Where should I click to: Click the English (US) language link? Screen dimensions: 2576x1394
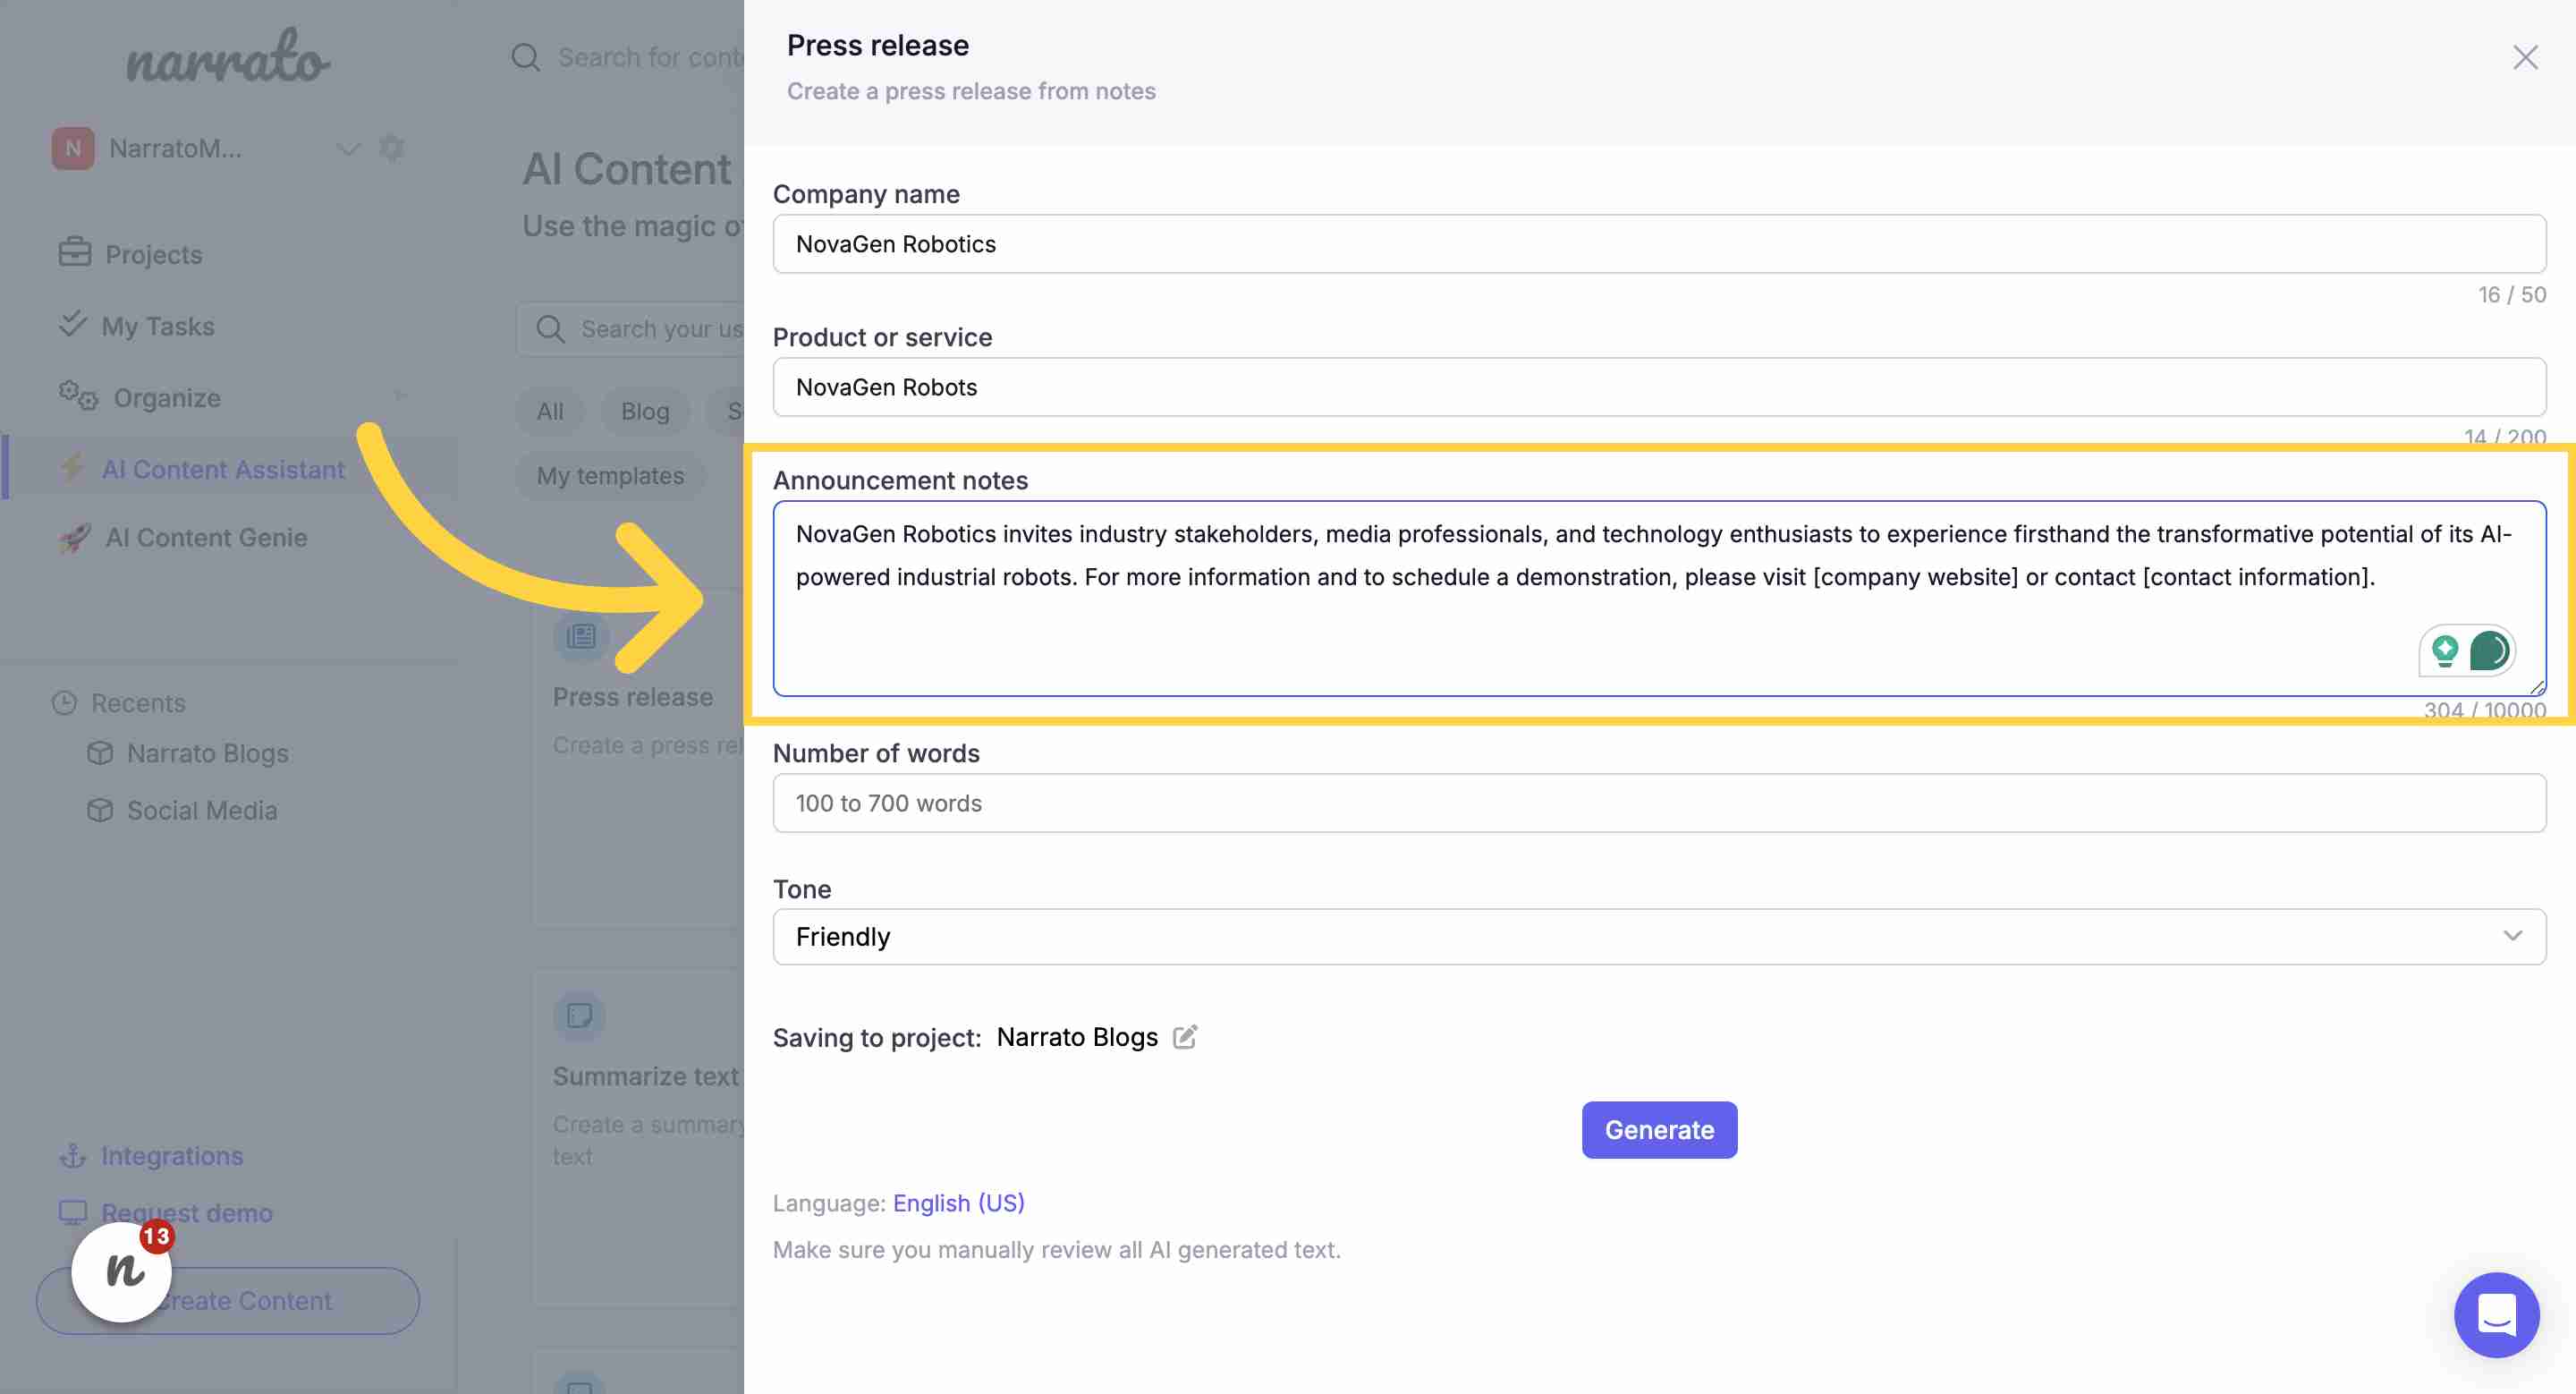[958, 1202]
